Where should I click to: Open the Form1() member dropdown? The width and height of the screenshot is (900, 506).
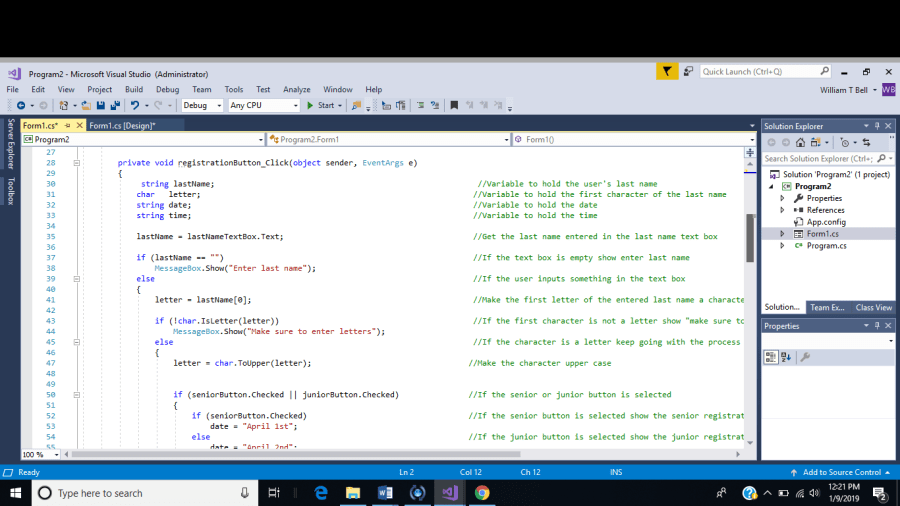coord(634,139)
